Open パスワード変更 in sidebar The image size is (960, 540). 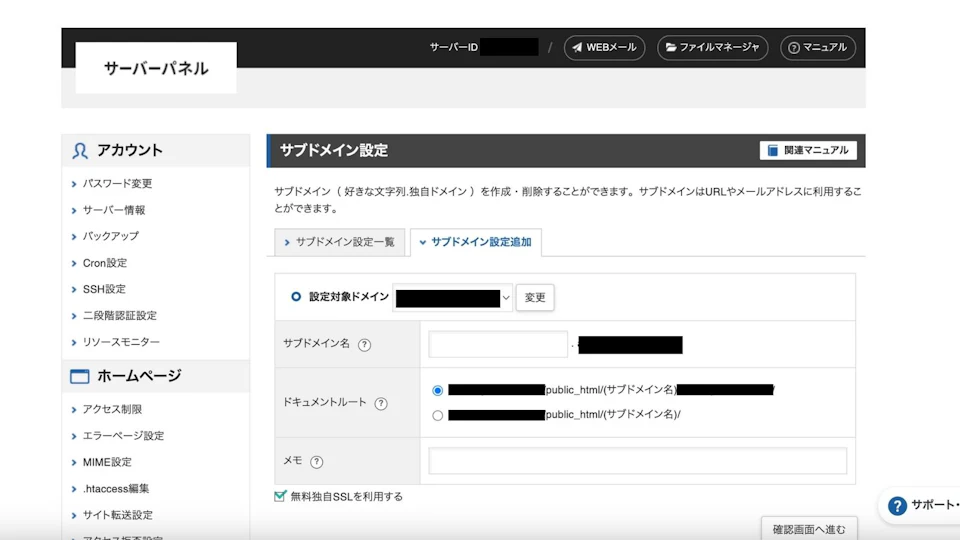(117, 184)
